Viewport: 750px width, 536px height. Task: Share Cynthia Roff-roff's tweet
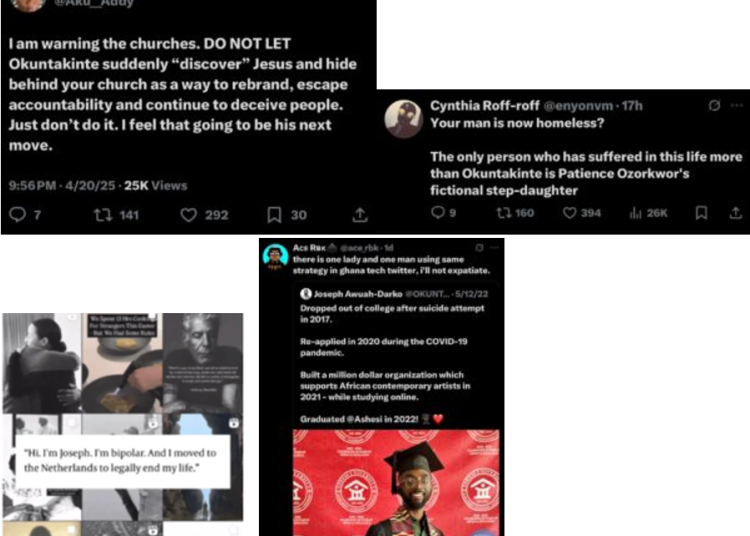736,213
